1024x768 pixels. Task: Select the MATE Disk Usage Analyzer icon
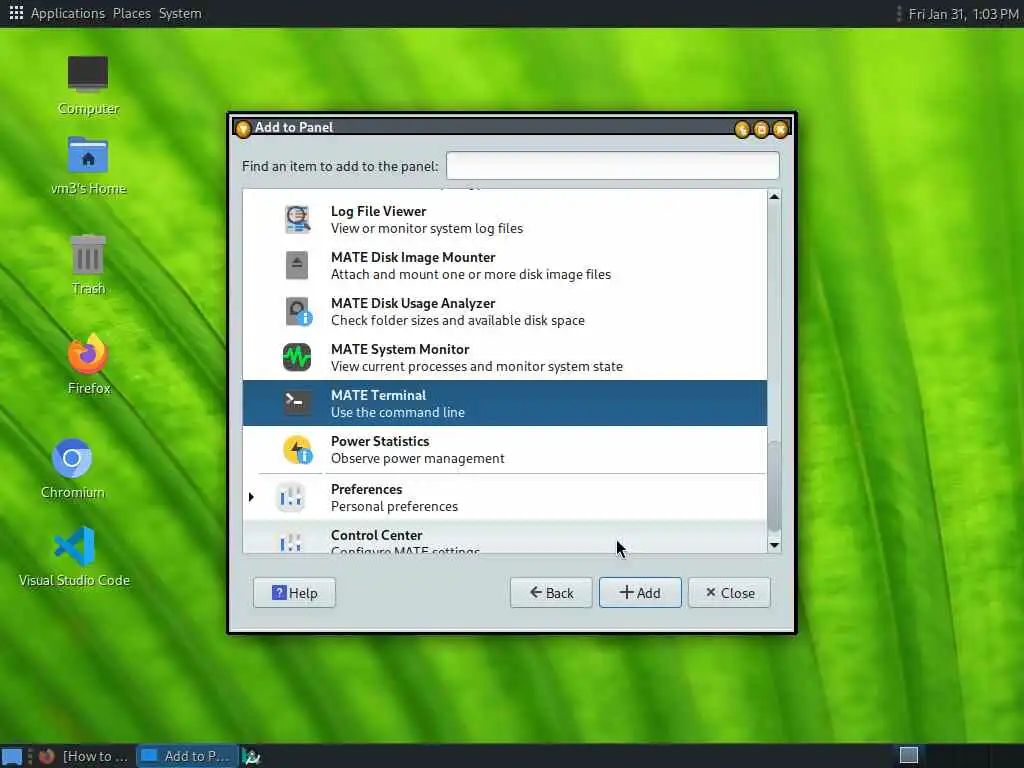point(298,312)
